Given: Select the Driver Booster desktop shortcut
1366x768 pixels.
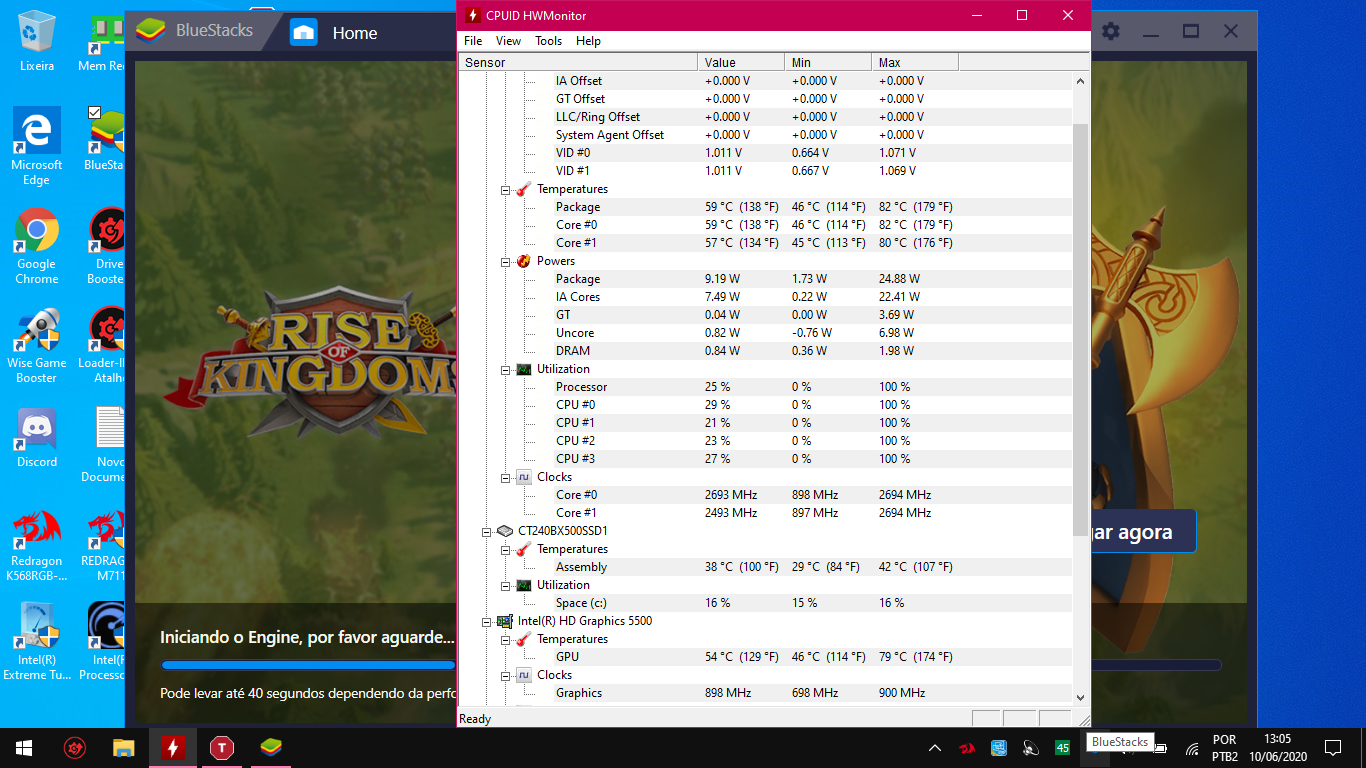Looking at the screenshot, I should (107, 246).
